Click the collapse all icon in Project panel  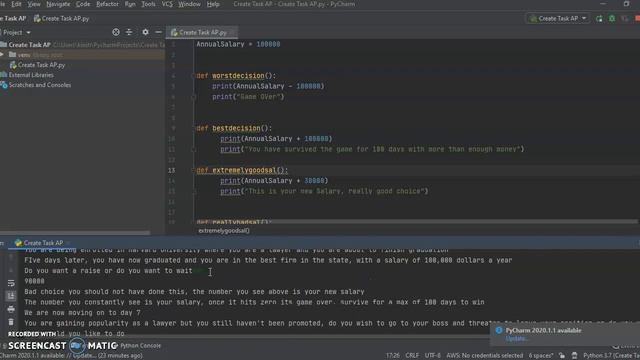pos(129,32)
